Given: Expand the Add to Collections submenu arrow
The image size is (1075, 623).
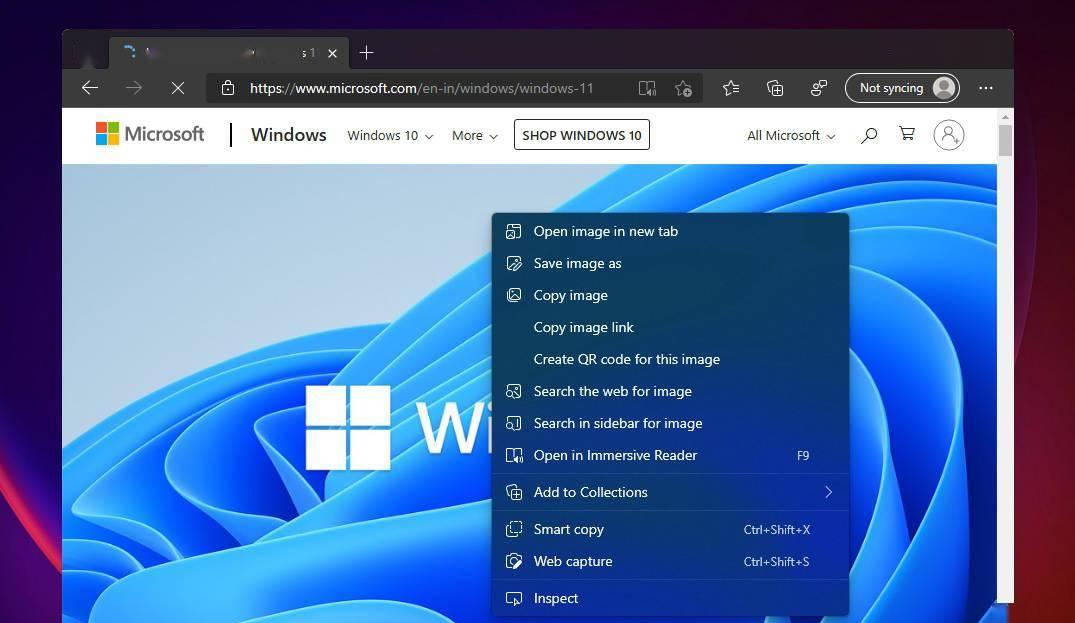Looking at the screenshot, I should click(x=828, y=492).
